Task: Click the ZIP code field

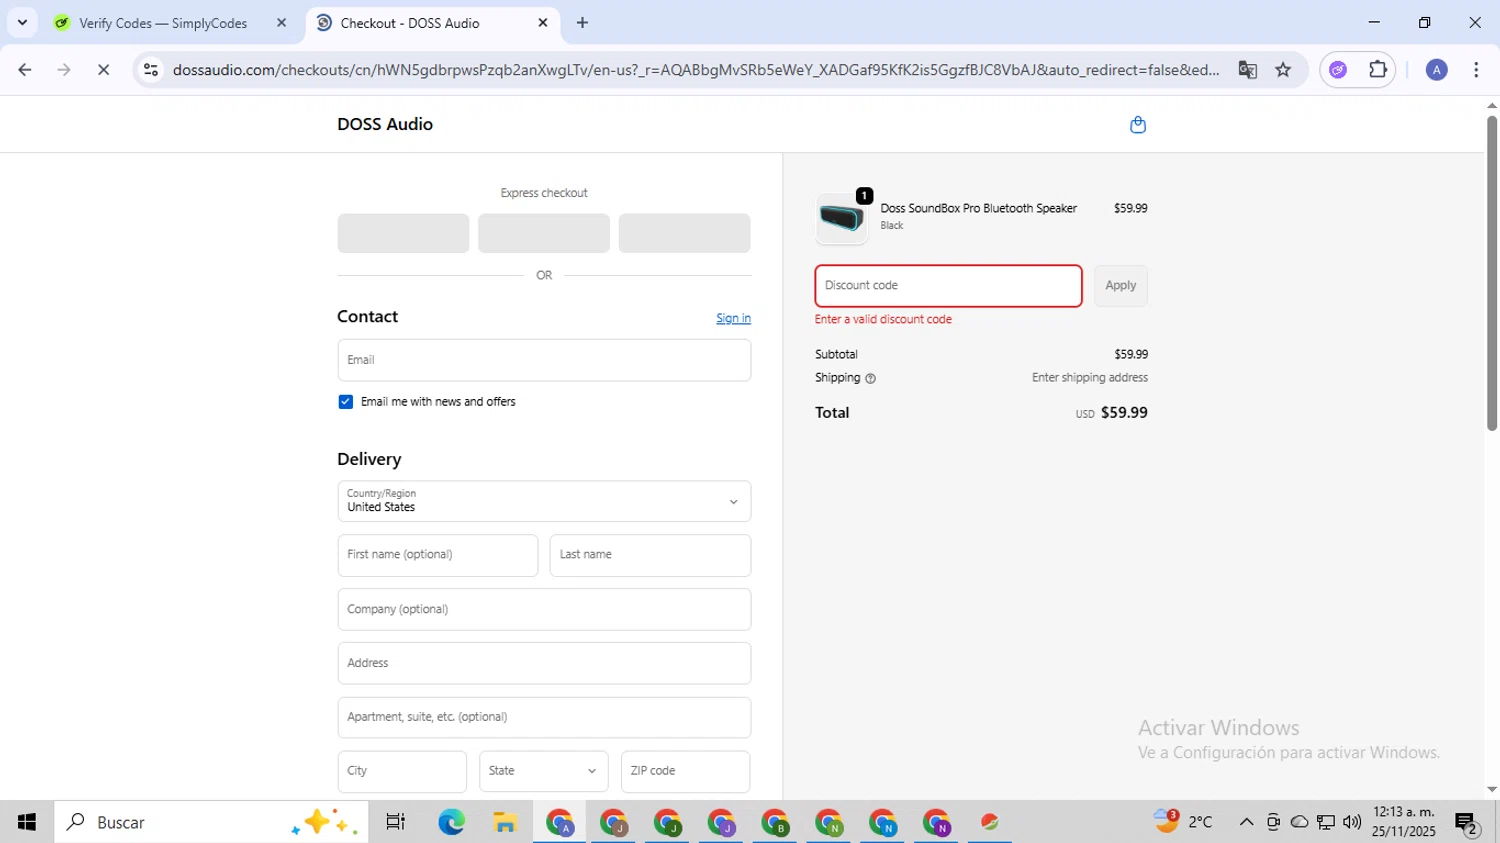Action: [685, 771]
